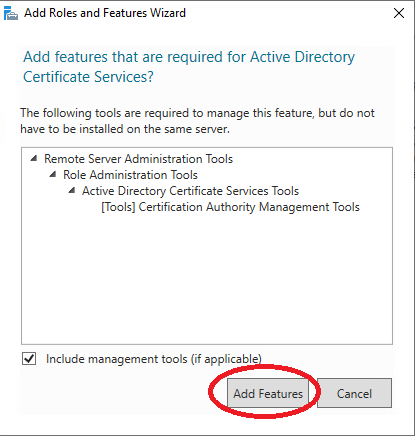
Task: Click the description line starting The following tools
Action: (x=197, y=113)
